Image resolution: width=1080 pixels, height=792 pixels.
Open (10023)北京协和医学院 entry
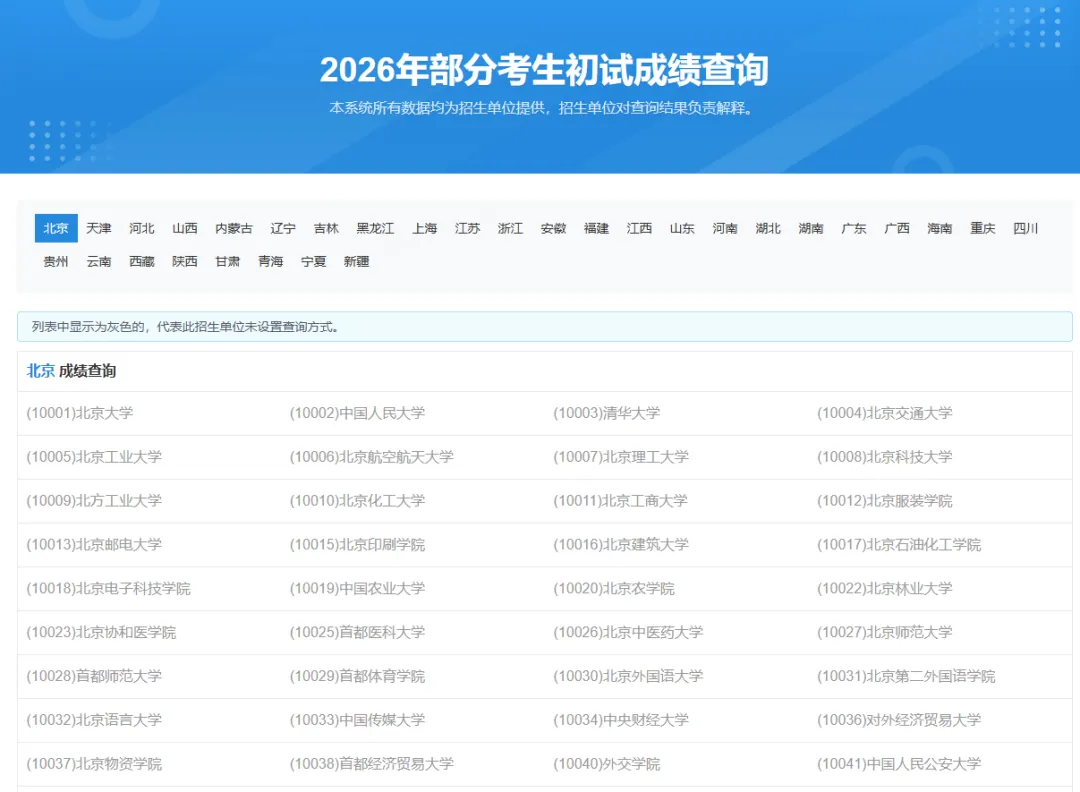tap(101, 632)
